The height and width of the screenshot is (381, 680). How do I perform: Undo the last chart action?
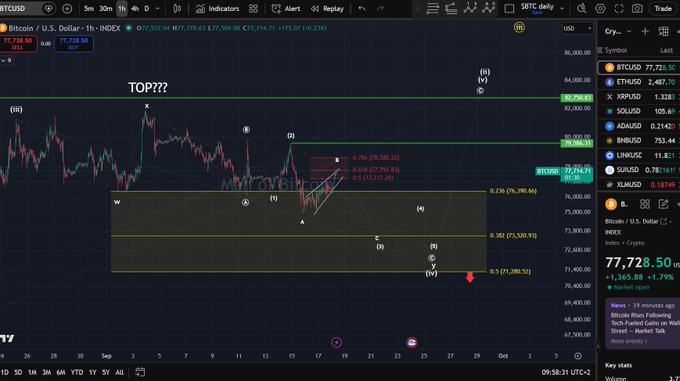click(362, 8)
